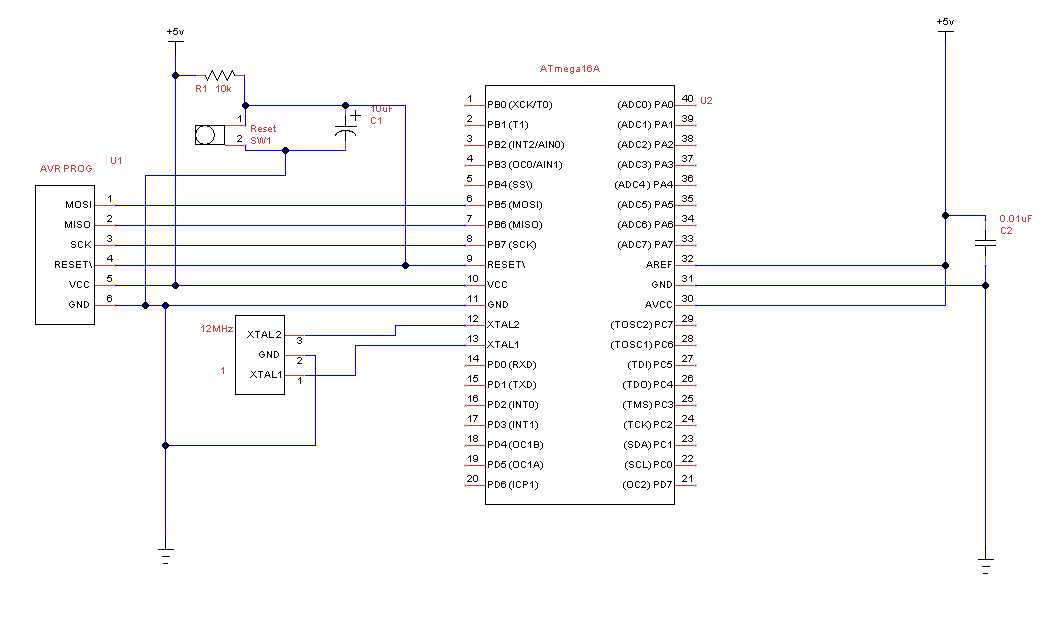Click the 12MHz crystal value label

tap(216, 329)
